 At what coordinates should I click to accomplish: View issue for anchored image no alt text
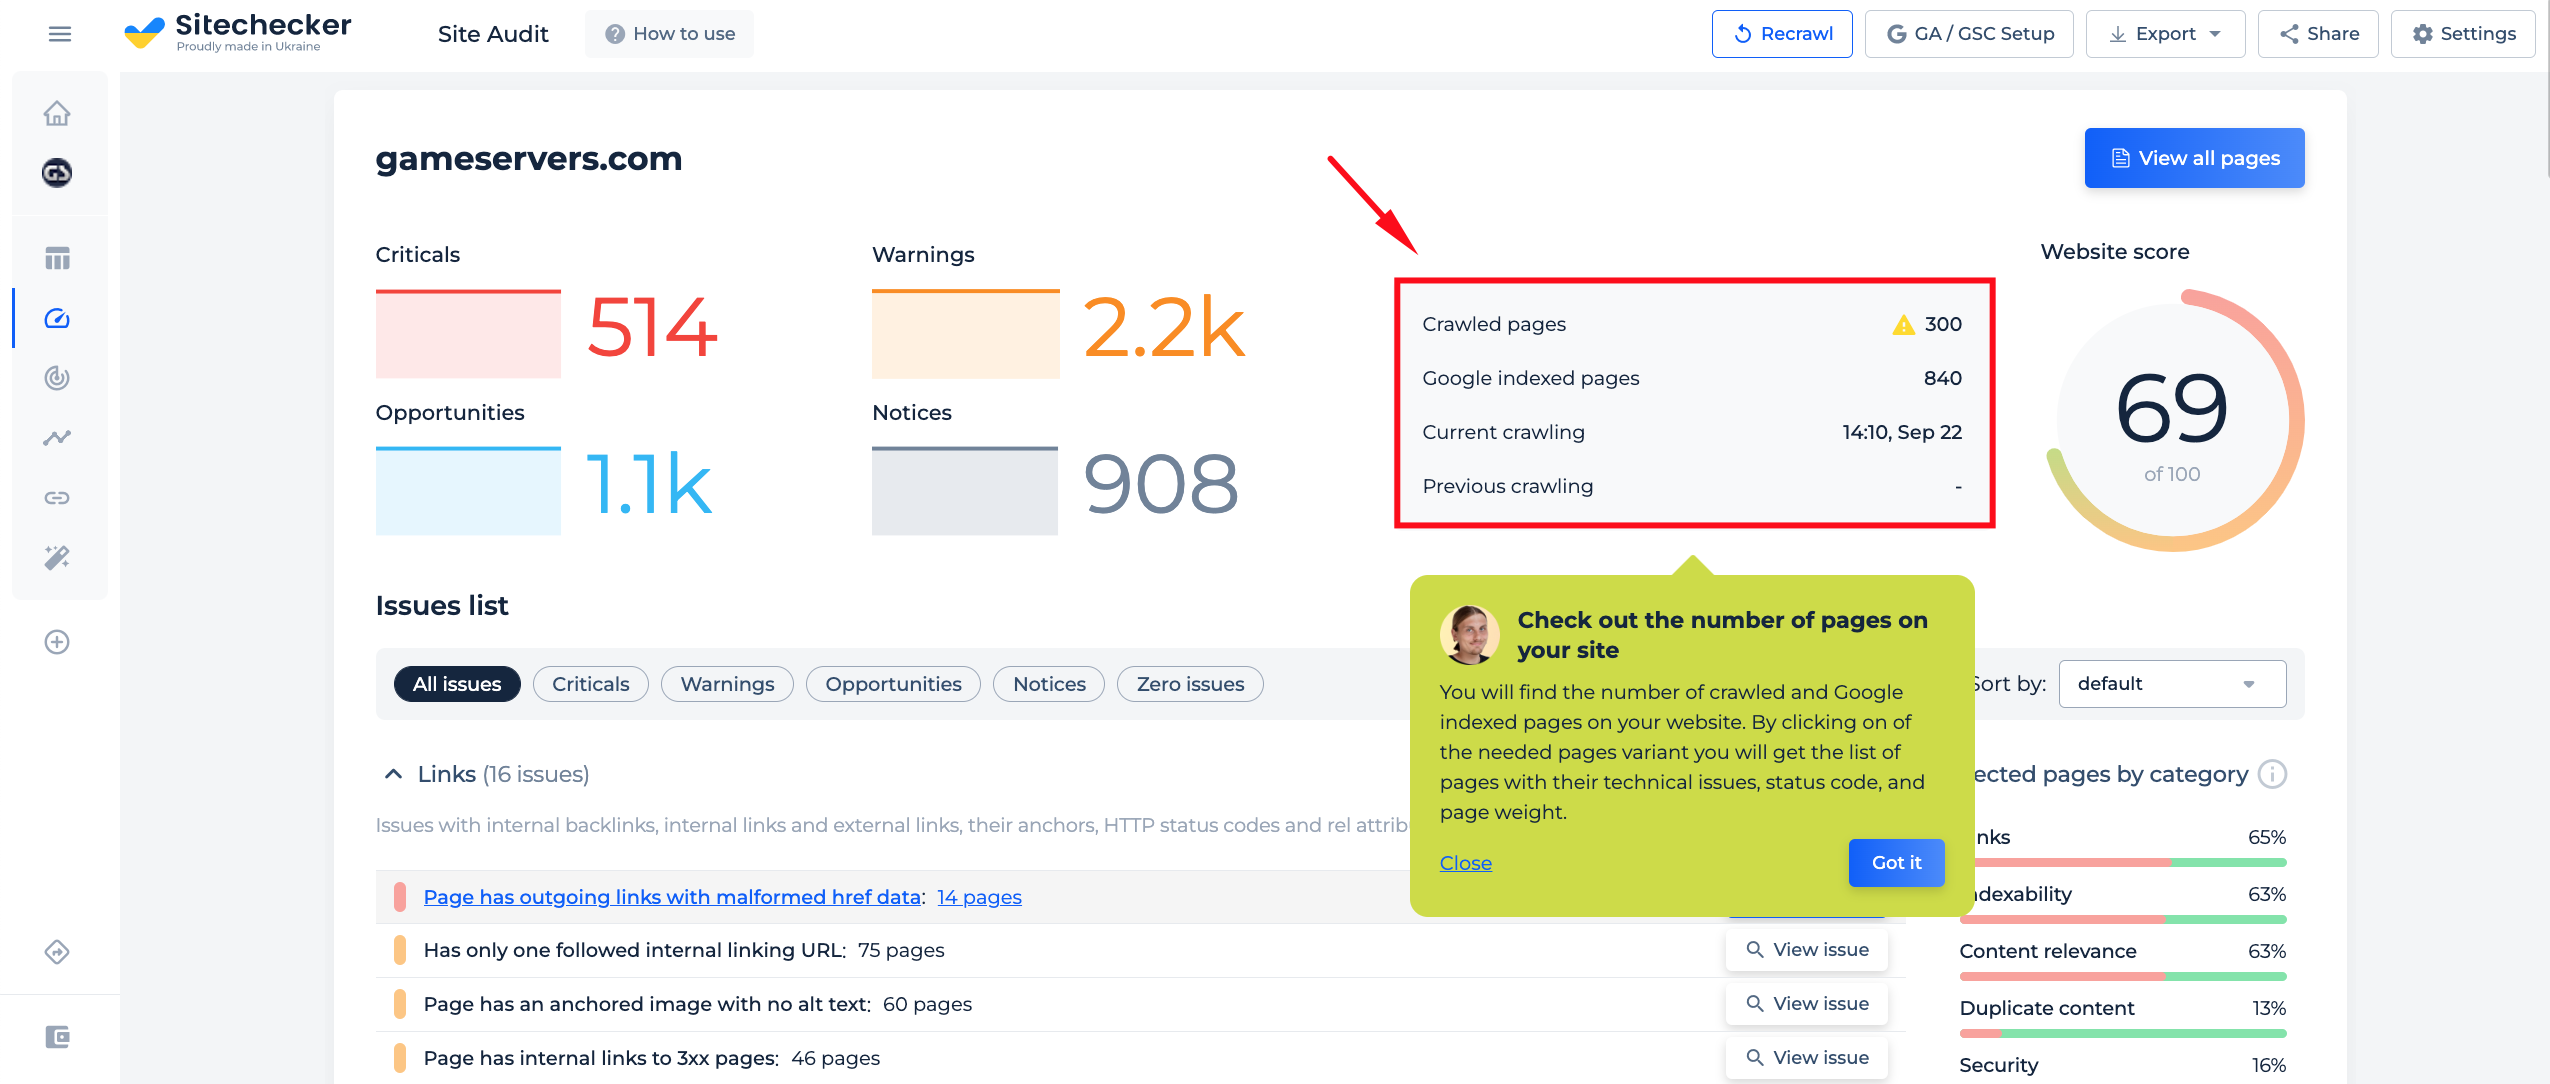(x=1806, y=1004)
